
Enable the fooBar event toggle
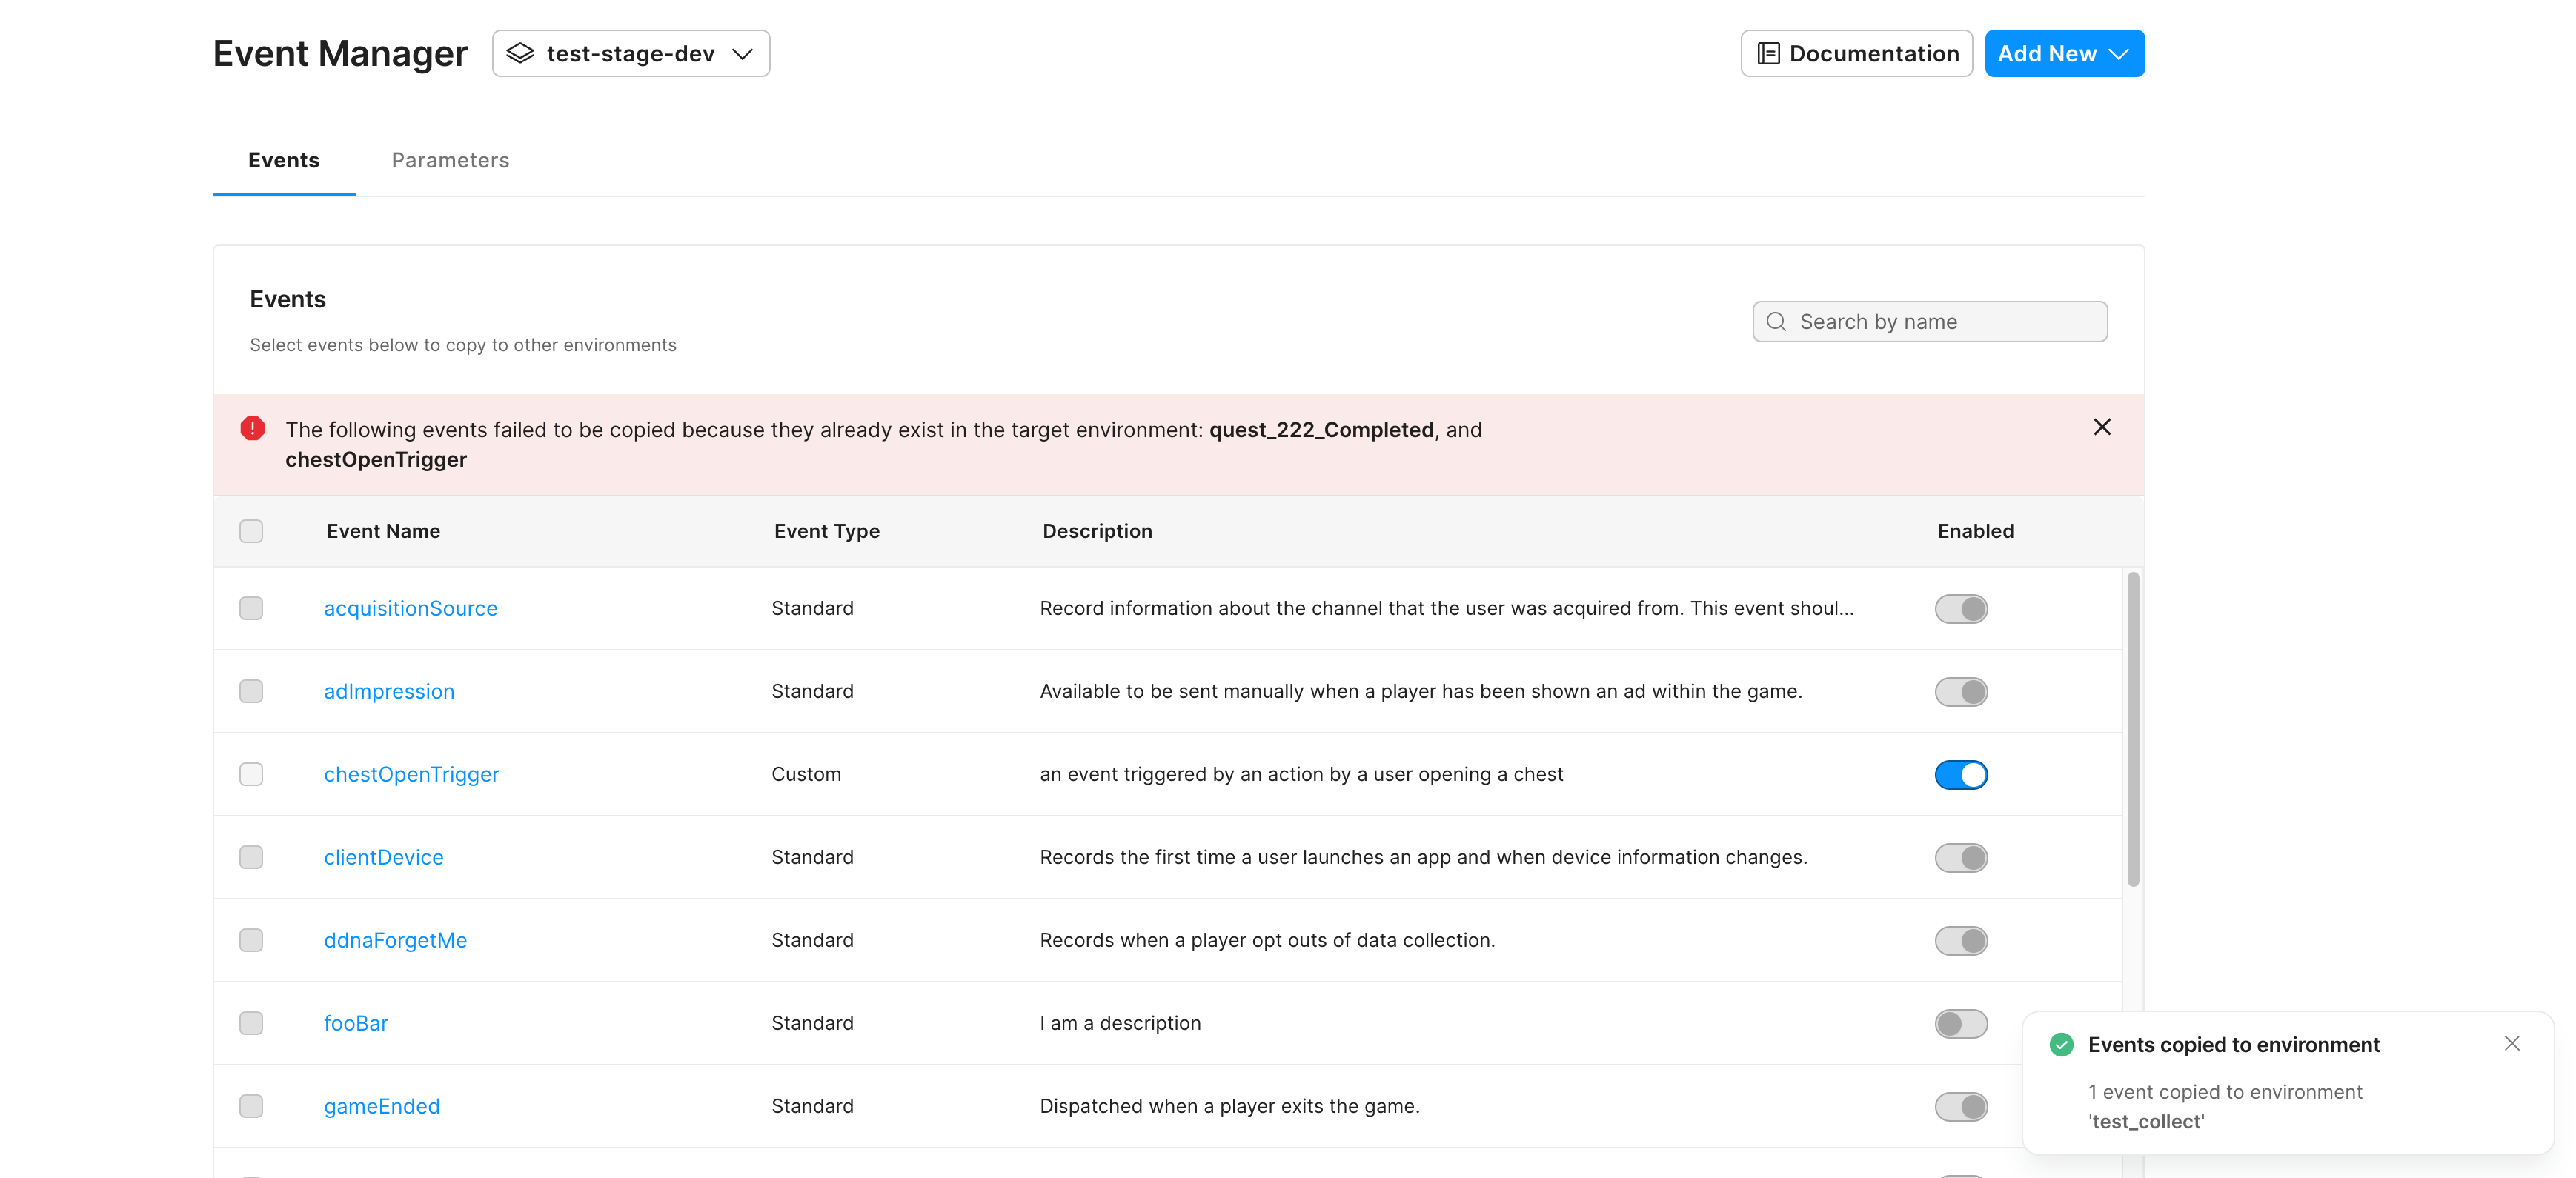tap(1960, 1024)
